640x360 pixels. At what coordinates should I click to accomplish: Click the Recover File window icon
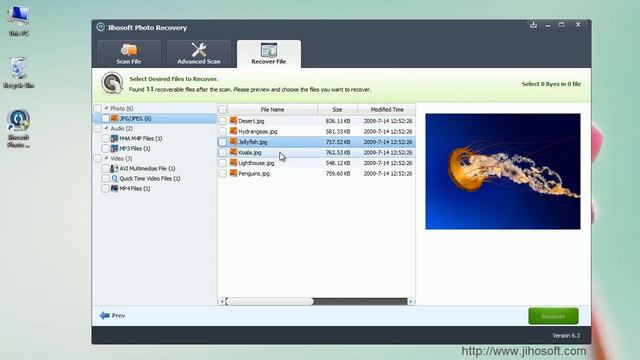coord(269,50)
